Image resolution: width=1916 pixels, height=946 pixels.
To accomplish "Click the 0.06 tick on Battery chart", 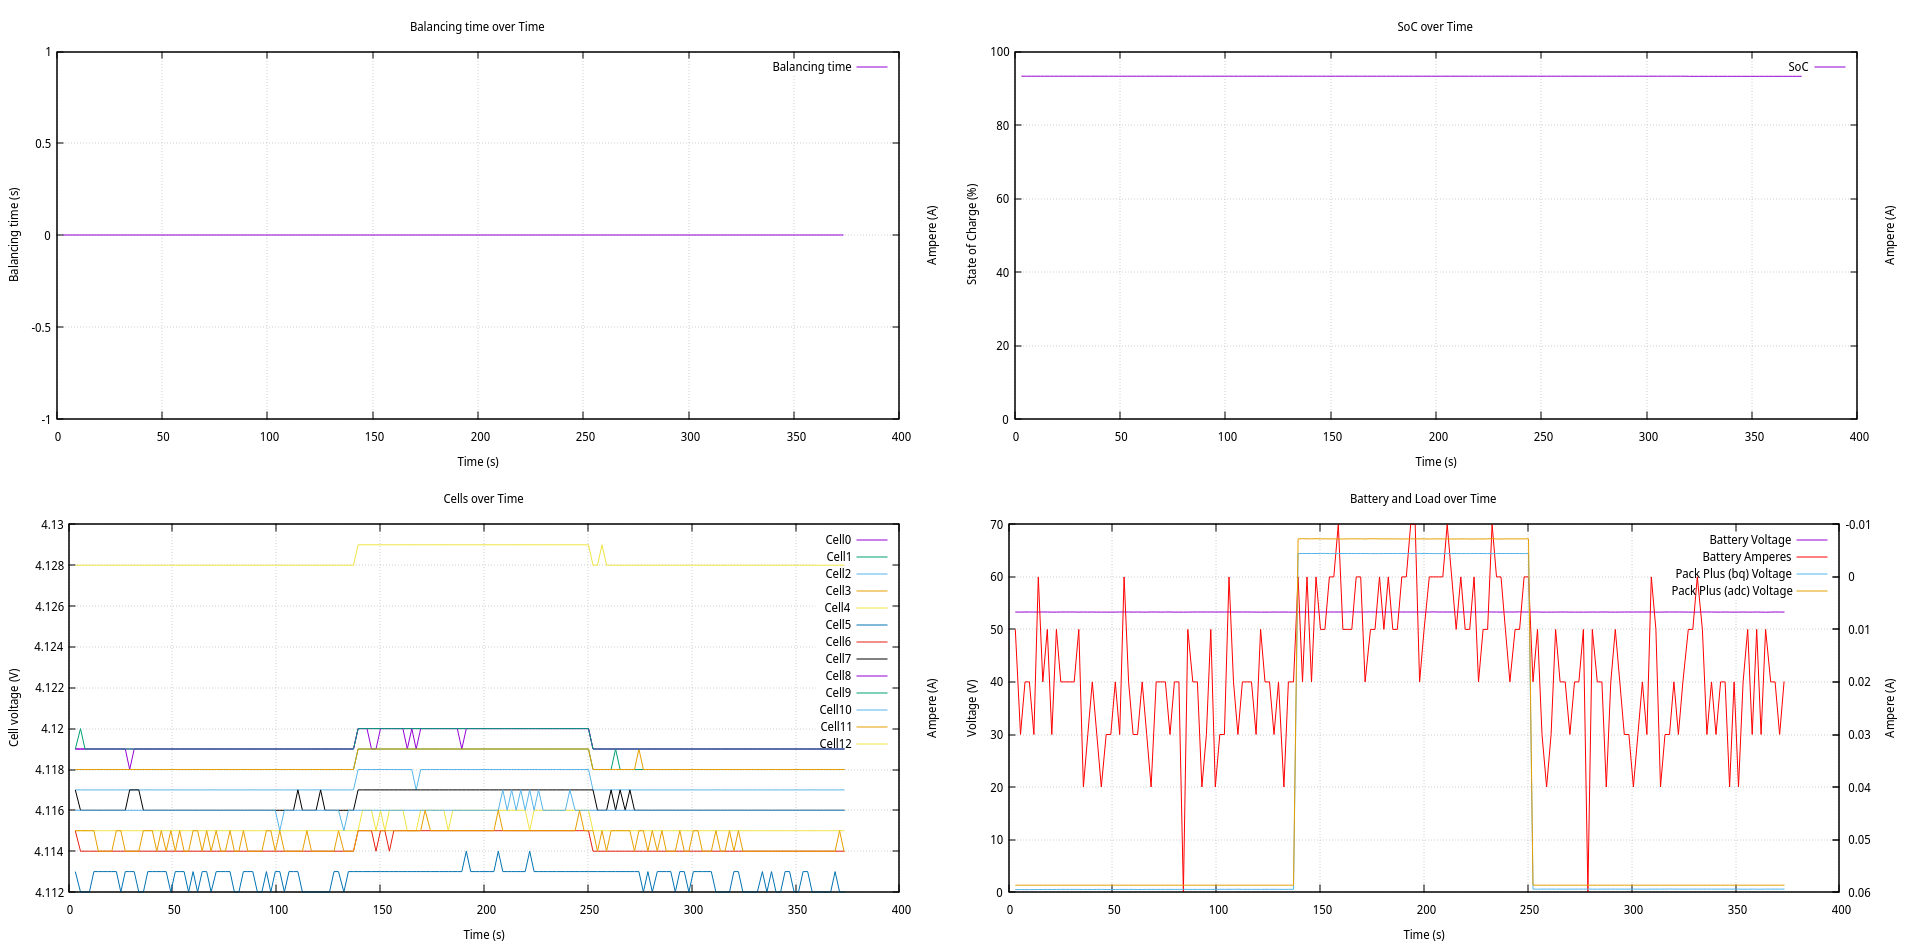I will (x=1858, y=893).
